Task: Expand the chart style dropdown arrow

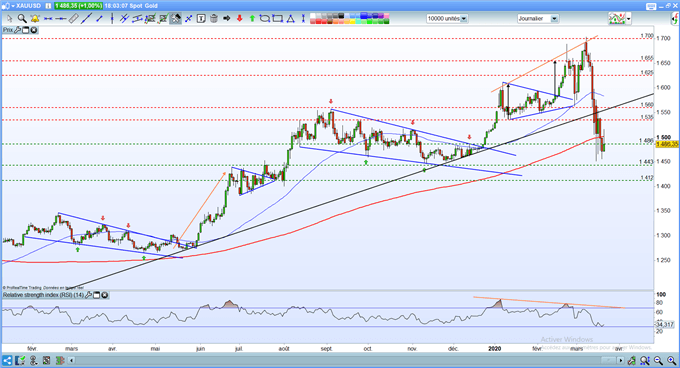Action: (628, 19)
